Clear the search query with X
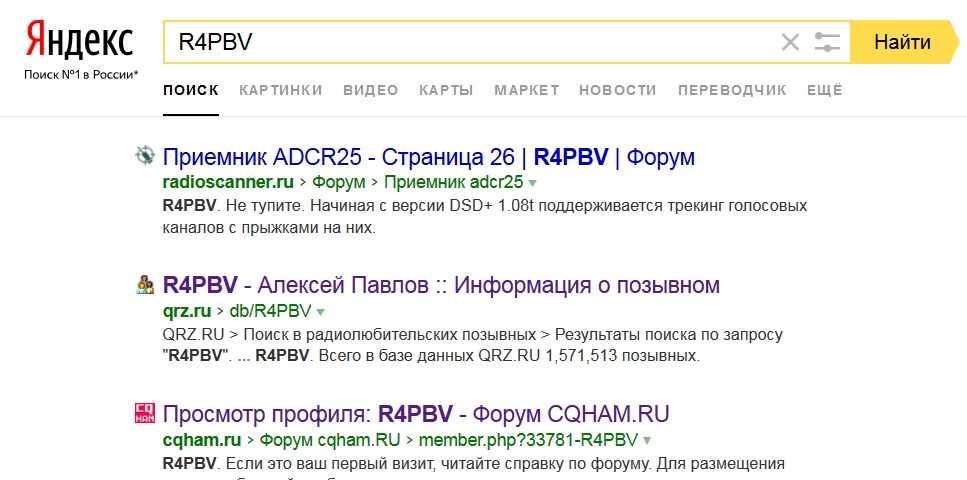Screen dimensions: 967x480 pos(790,43)
